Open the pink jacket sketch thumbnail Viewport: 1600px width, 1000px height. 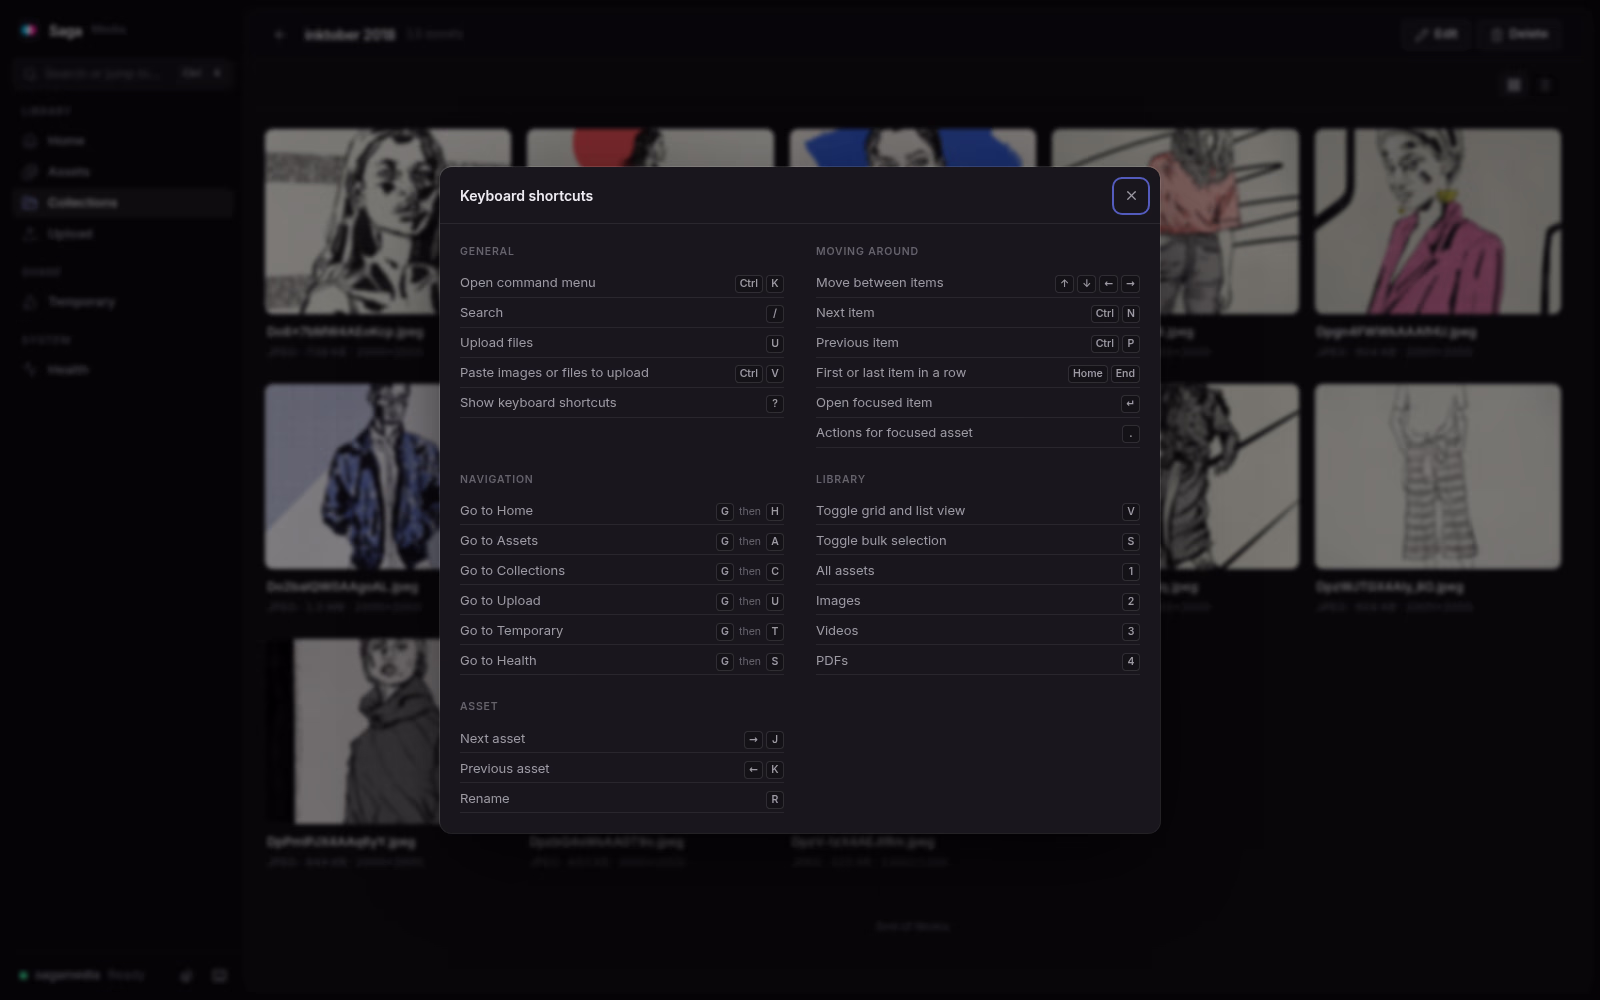tap(1437, 221)
